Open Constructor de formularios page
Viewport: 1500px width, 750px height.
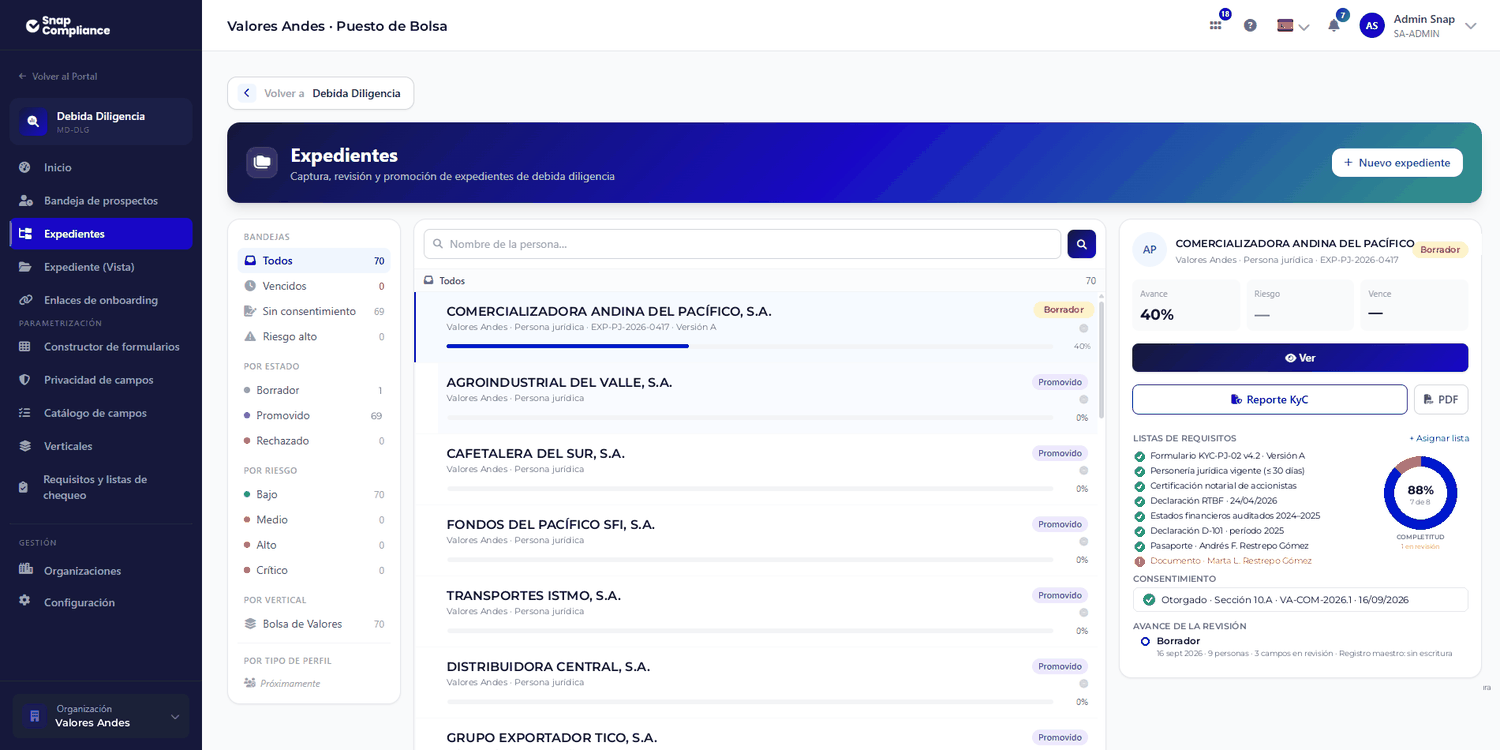[101, 347]
